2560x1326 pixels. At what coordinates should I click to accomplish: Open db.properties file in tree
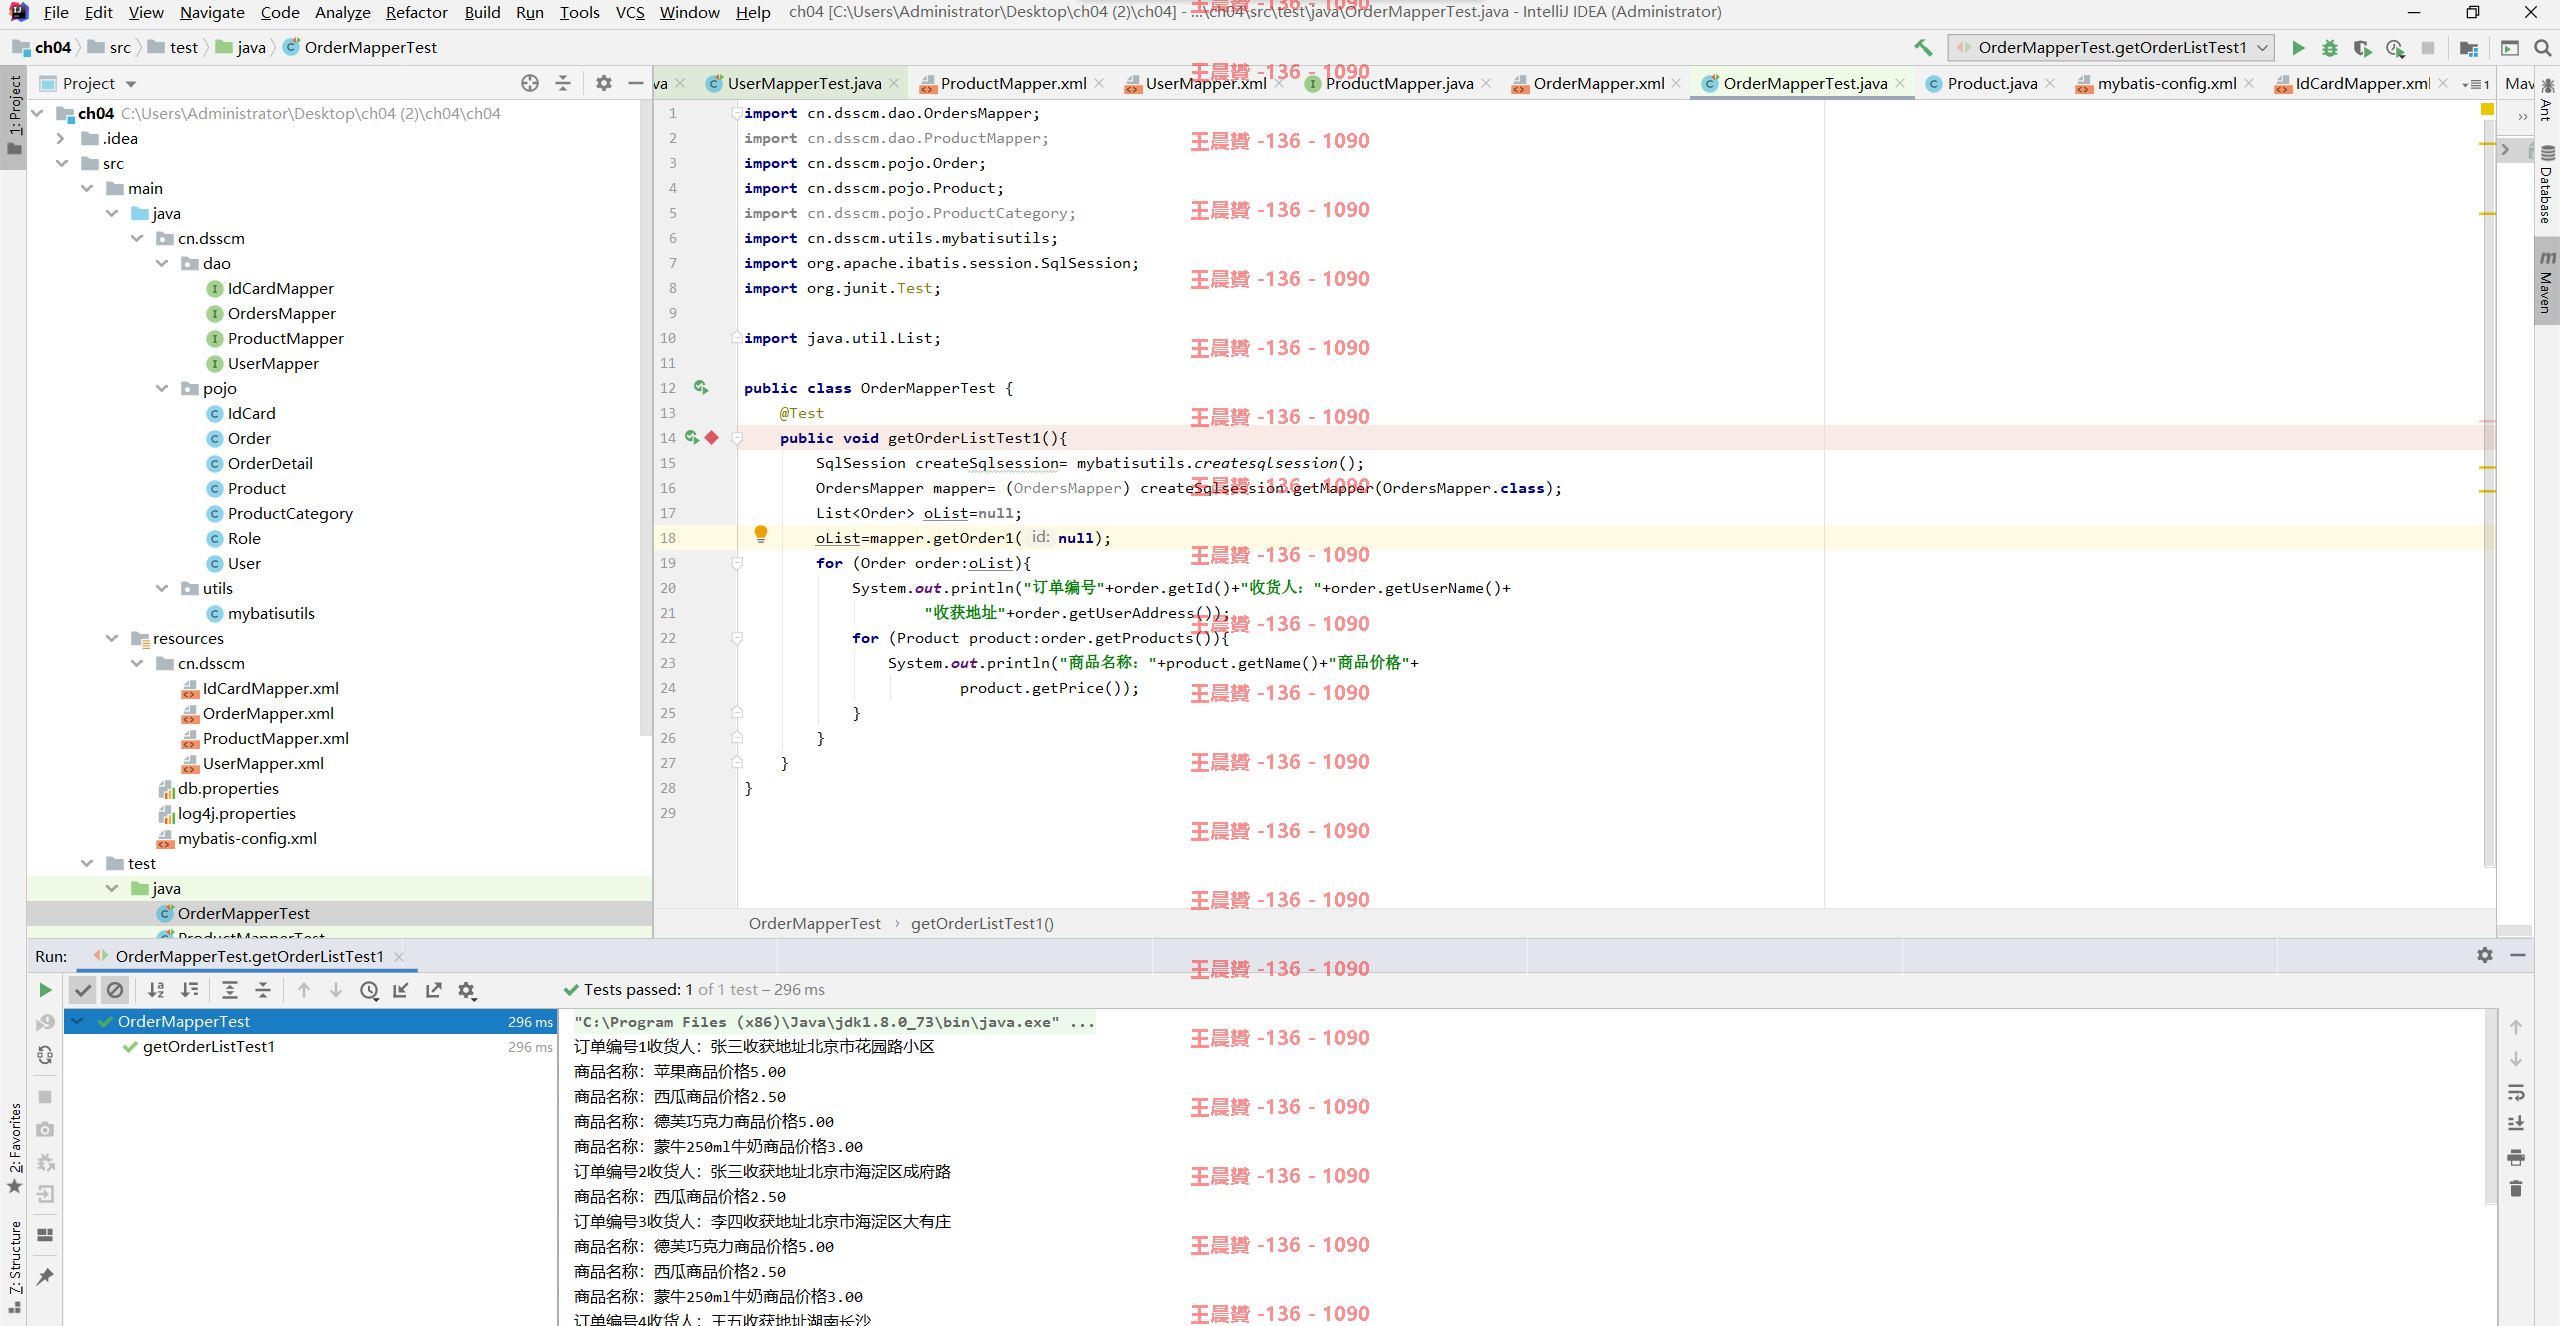[228, 789]
